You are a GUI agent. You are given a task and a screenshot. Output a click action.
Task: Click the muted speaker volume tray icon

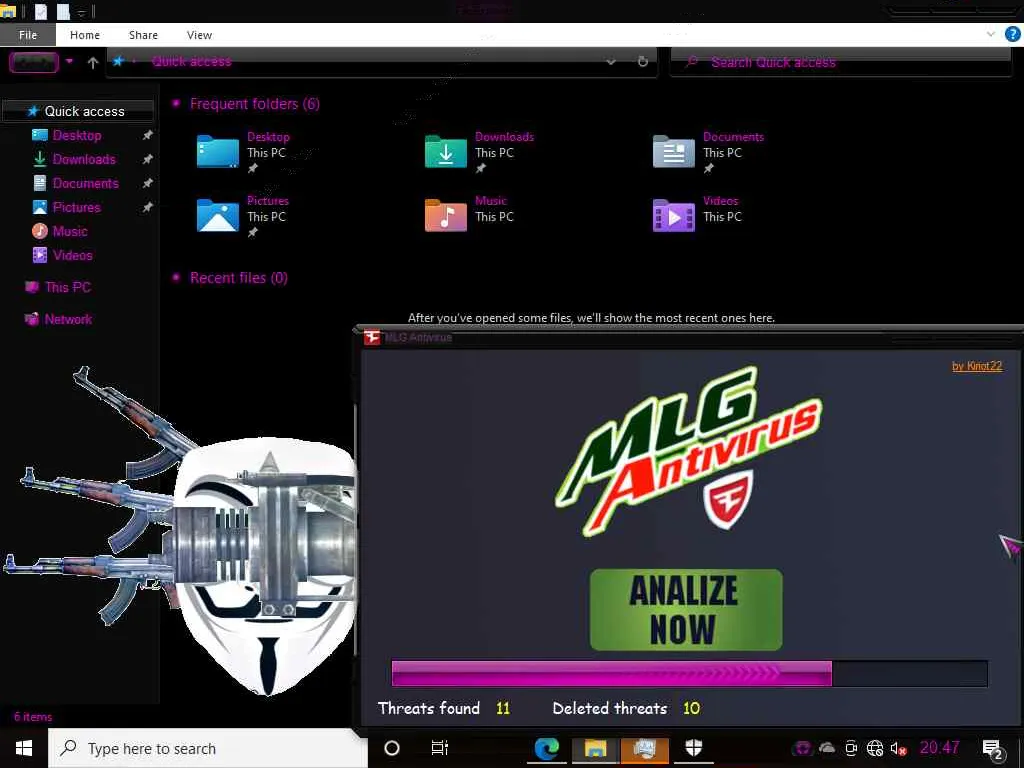(x=899, y=748)
